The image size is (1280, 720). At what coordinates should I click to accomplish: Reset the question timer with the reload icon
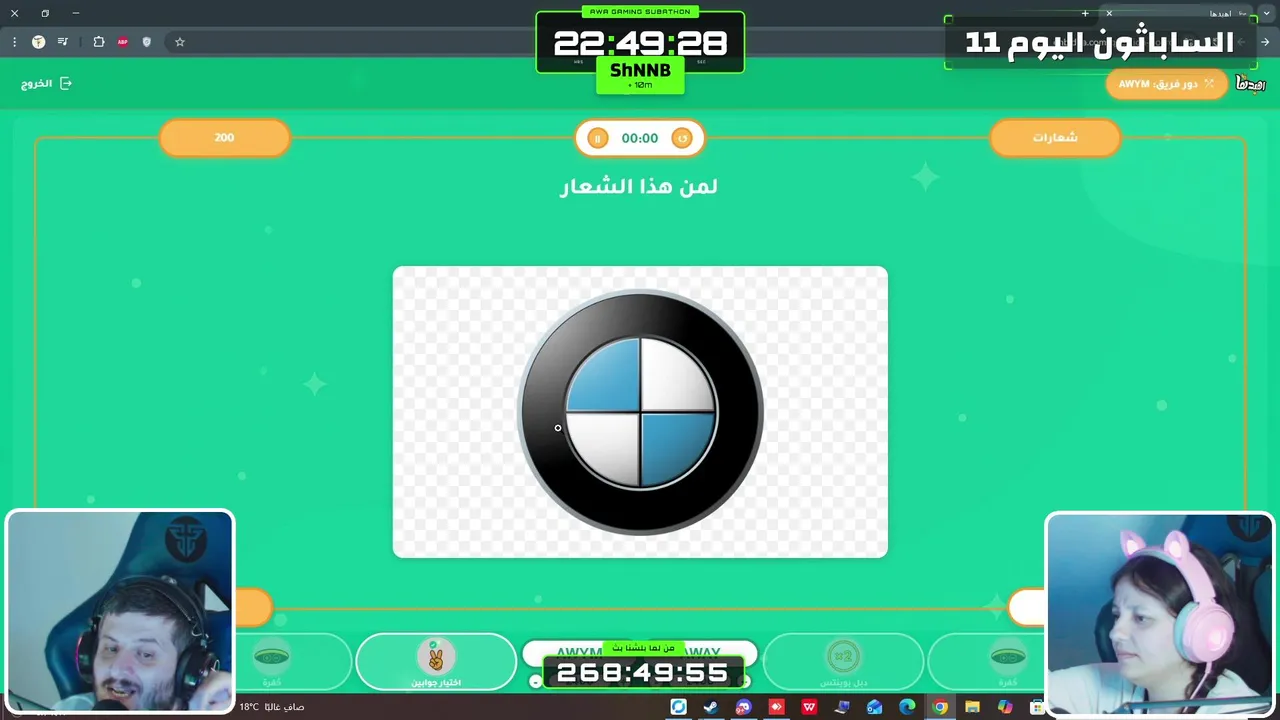683,138
